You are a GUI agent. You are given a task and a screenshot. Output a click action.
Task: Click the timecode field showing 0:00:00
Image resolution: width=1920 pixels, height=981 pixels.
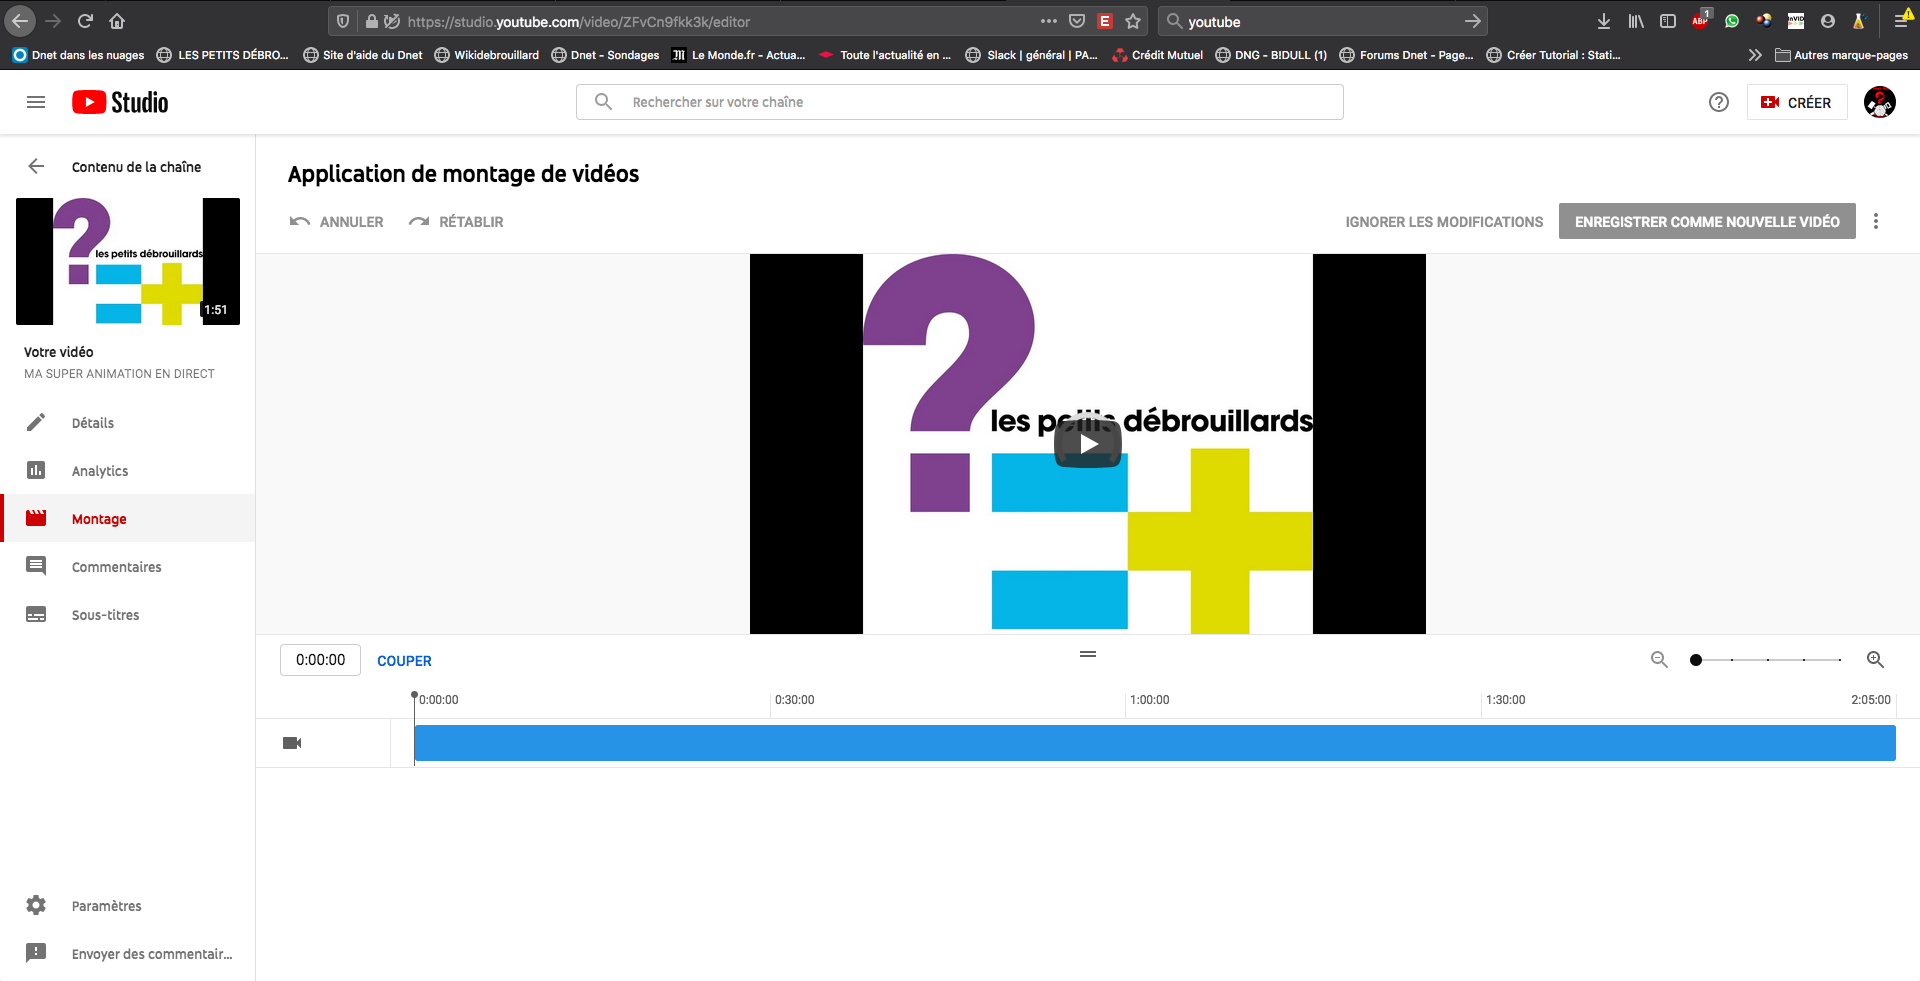click(x=320, y=660)
